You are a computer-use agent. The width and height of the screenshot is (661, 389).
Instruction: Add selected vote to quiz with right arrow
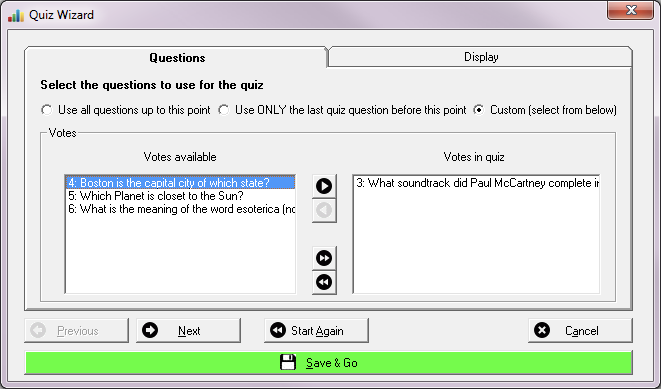click(324, 186)
